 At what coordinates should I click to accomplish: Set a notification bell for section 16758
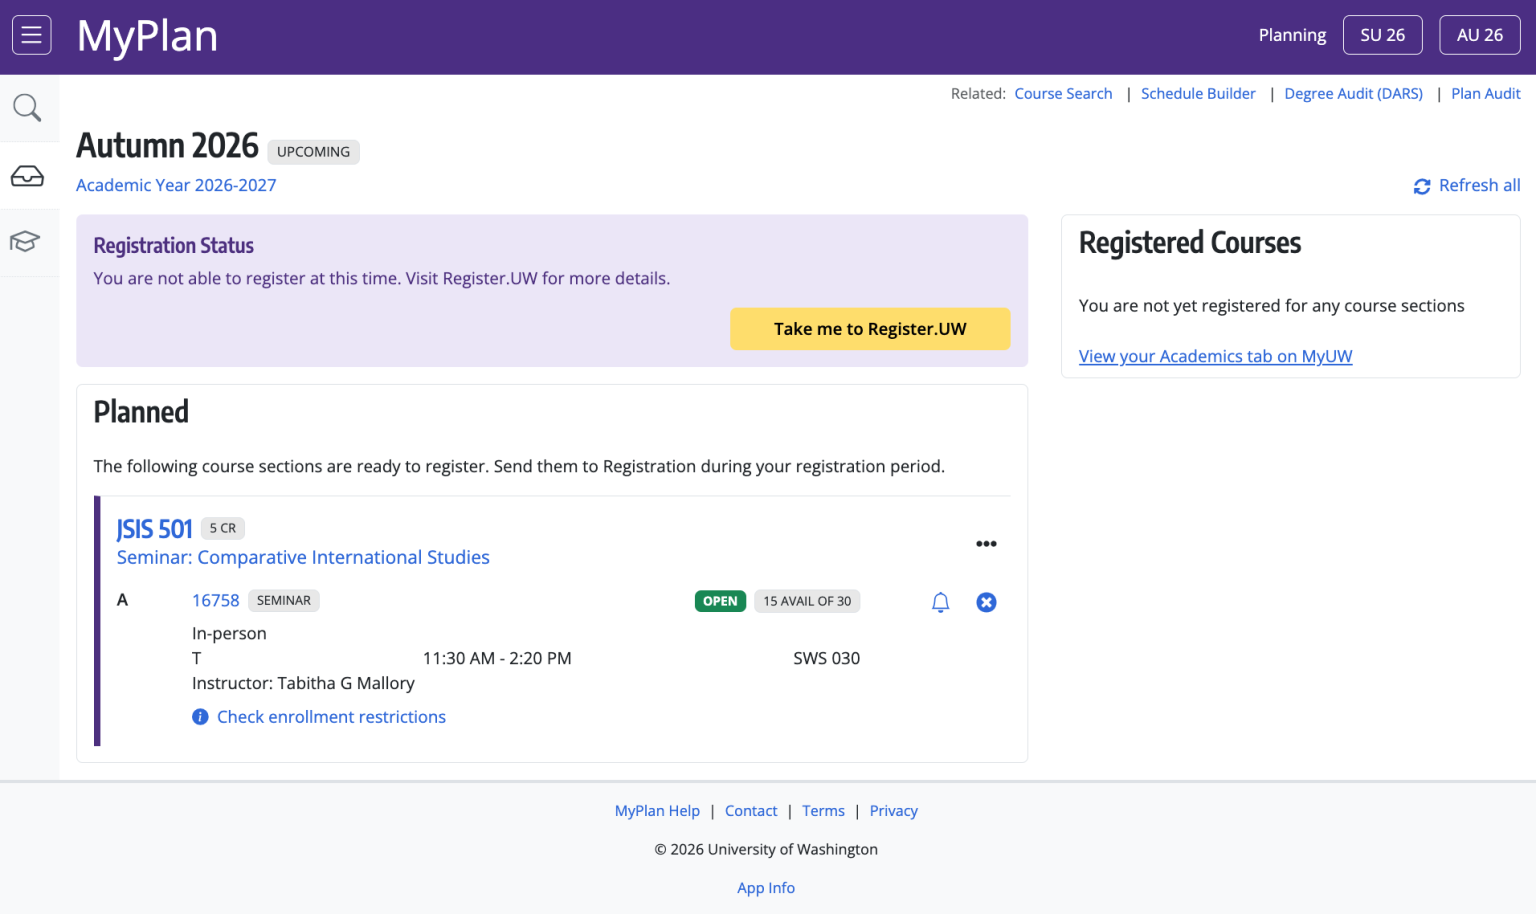click(x=940, y=602)
